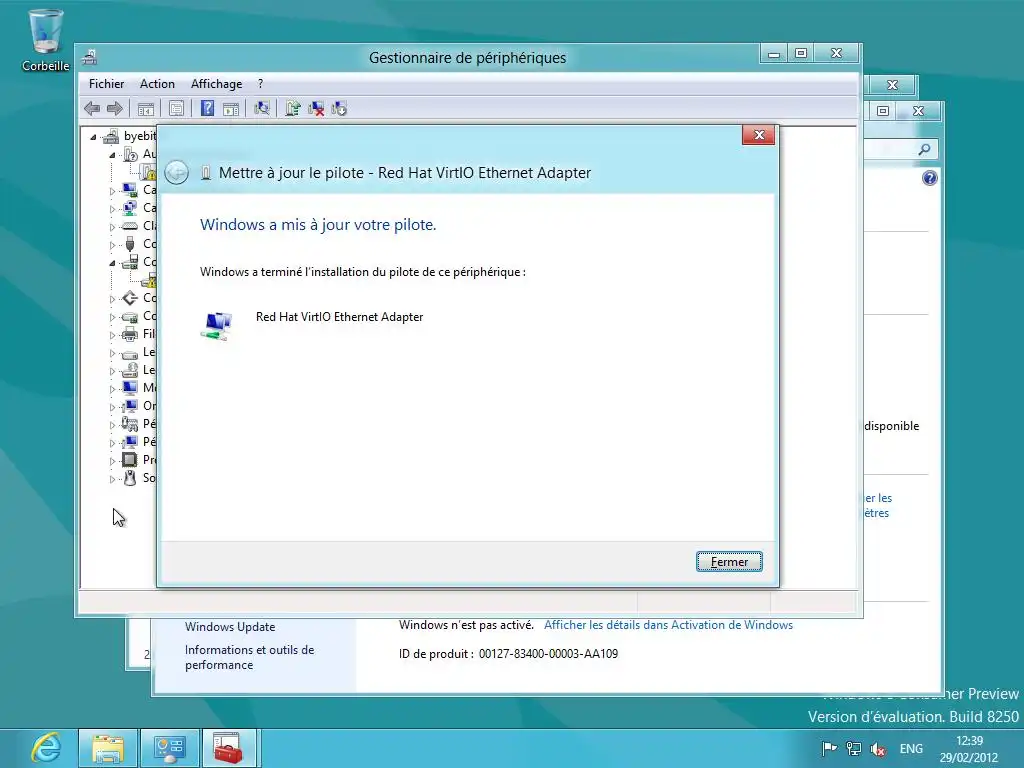This screenshot has width=1024, height=768.
Task: Expand the 'Pr' processors category
Action: tap(112, 461)
